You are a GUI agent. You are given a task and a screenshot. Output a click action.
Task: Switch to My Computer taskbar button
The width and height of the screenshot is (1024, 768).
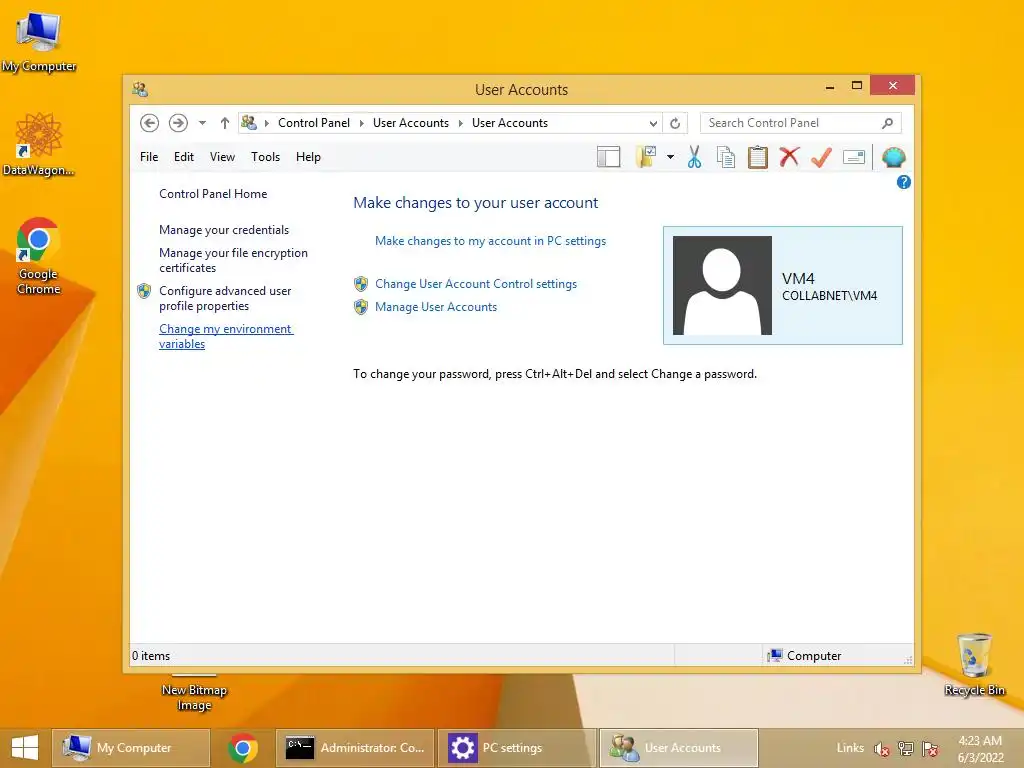tap(131, 748)
